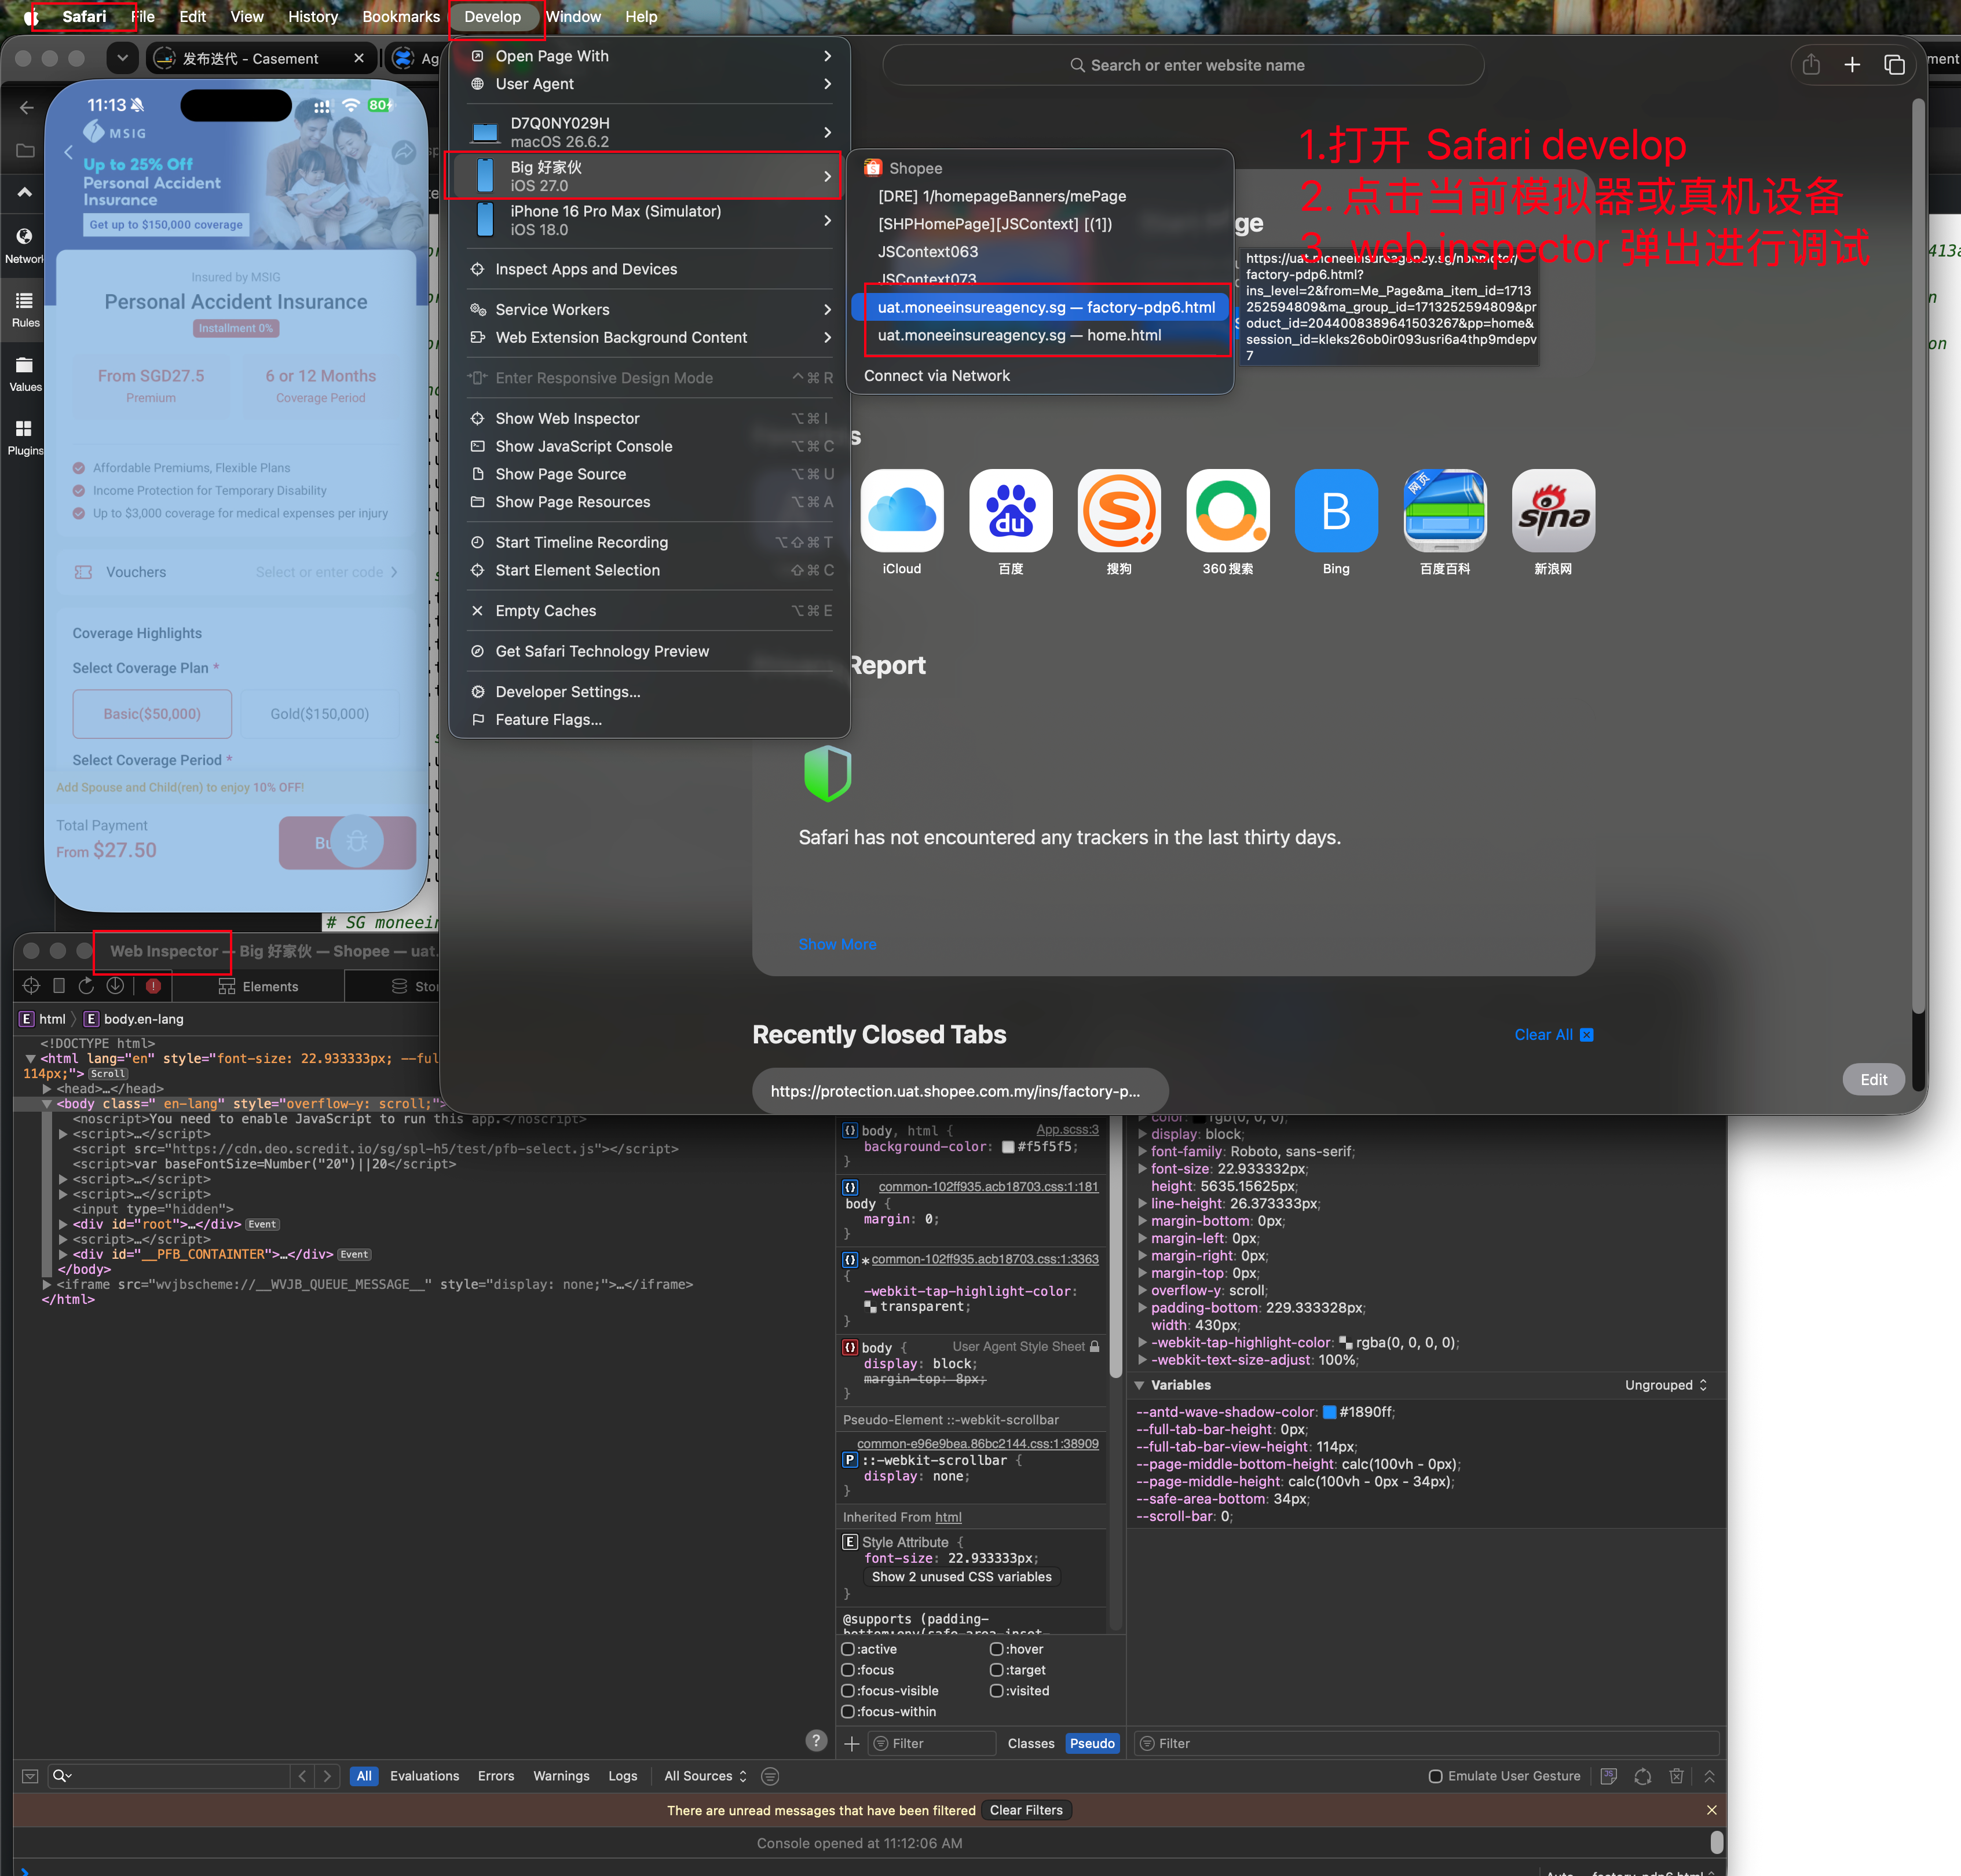Start element selection crosshair in Web Inspector
The image size is (1961, 1876).
pyautogui.click(x=31, y=986)
